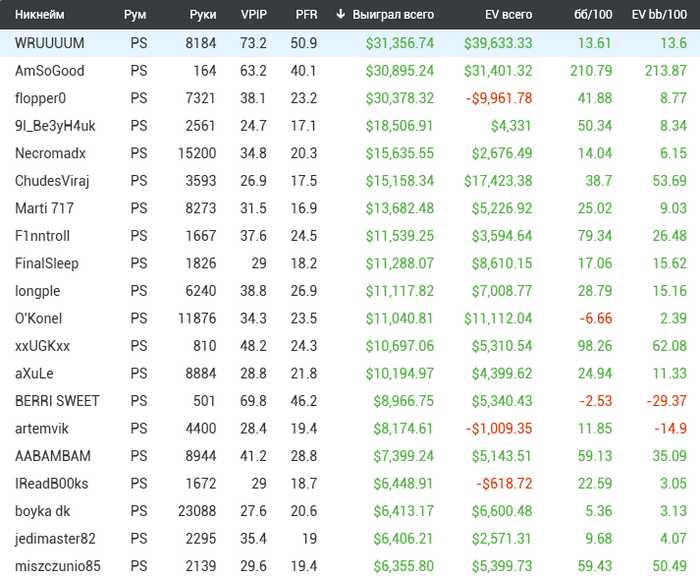Click negative EV bb/100 value -29.37

coord(667,401)
